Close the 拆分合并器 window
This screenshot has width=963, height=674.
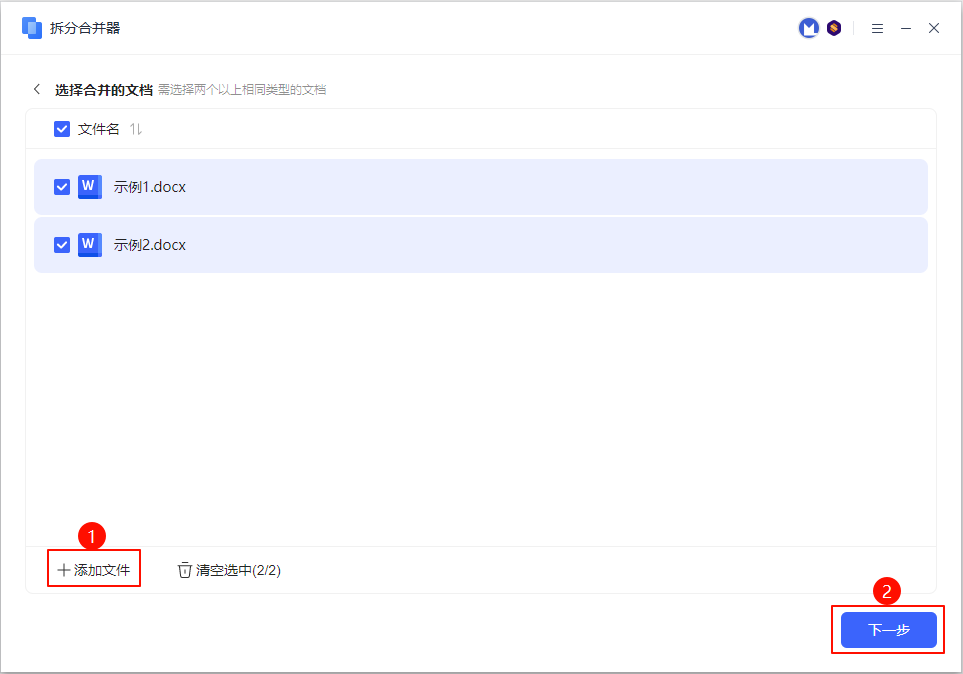click(934, 29)
